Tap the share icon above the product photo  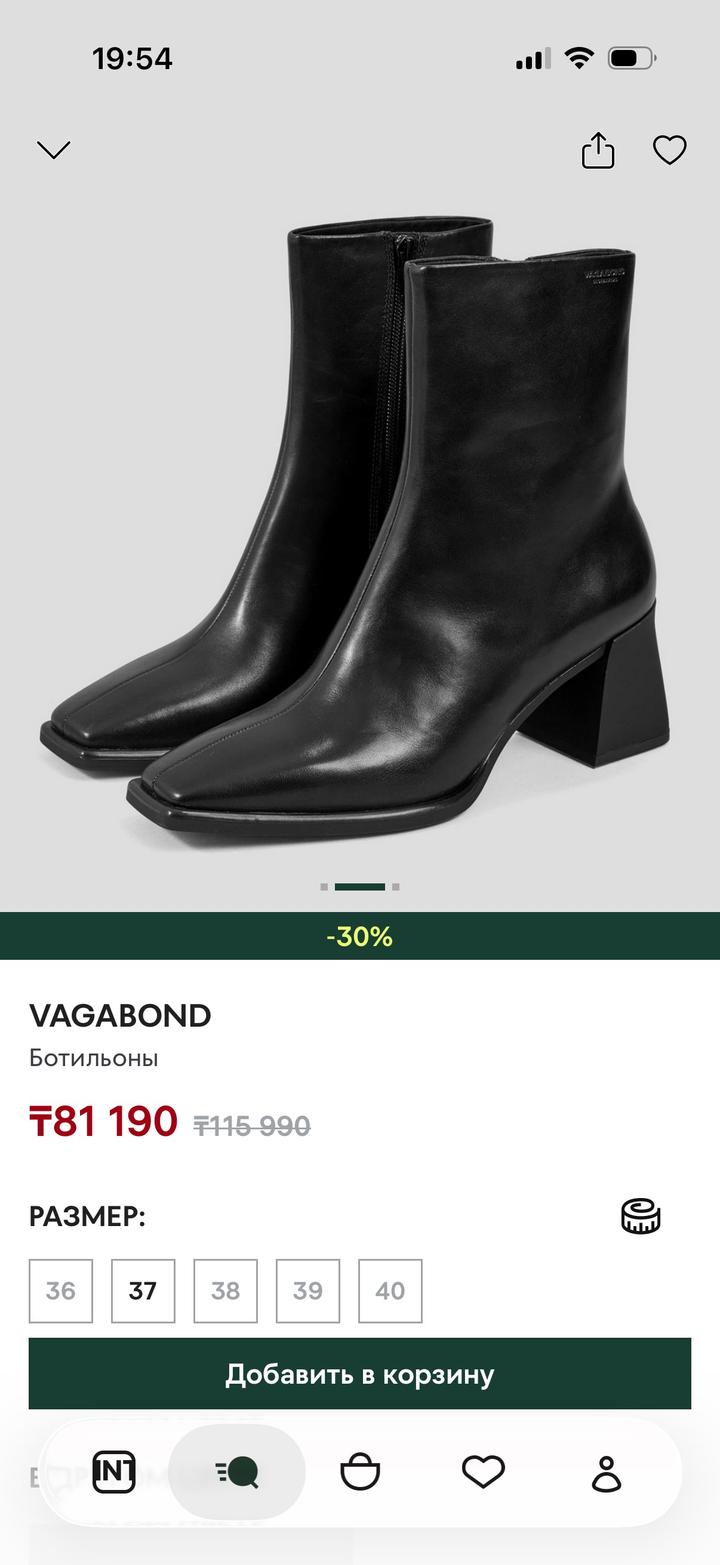[x=598, y=150]
